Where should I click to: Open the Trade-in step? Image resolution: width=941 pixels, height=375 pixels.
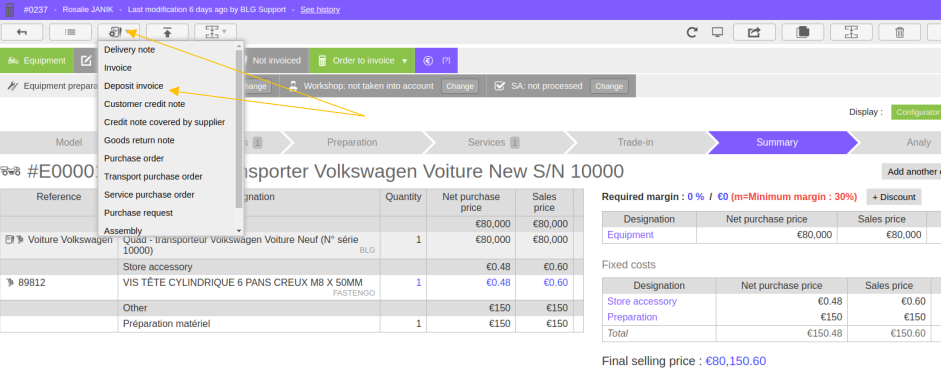636,142
